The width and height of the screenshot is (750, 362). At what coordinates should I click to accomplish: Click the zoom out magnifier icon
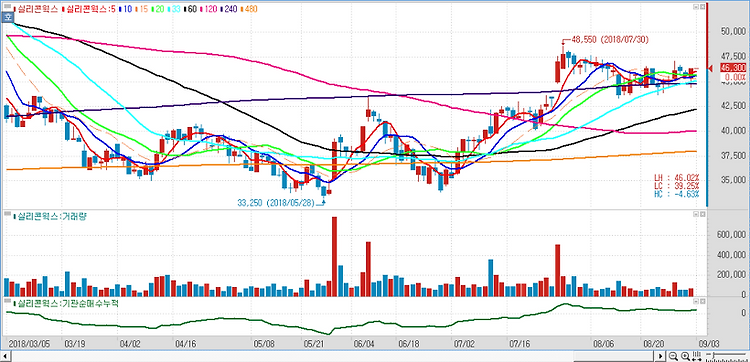pos(673,356)
